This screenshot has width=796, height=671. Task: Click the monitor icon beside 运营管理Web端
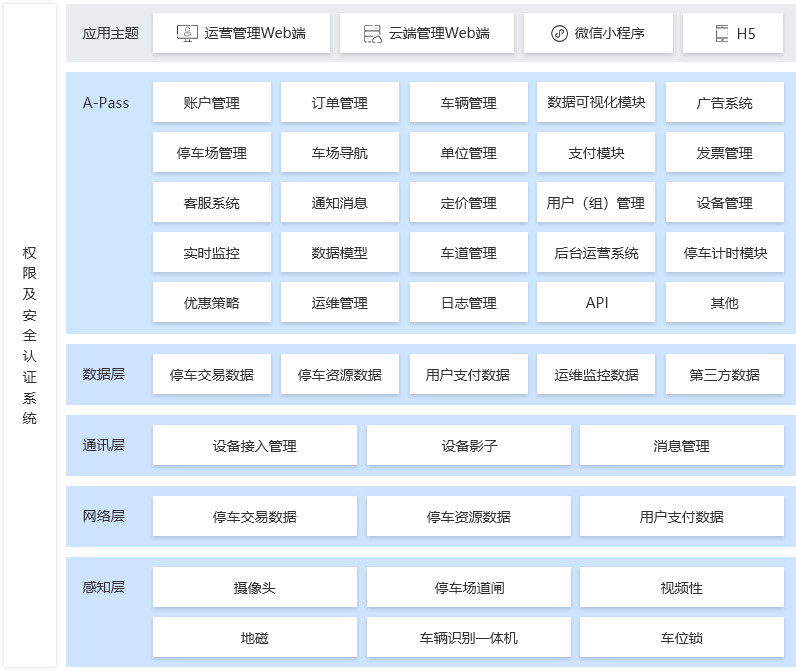187,33
